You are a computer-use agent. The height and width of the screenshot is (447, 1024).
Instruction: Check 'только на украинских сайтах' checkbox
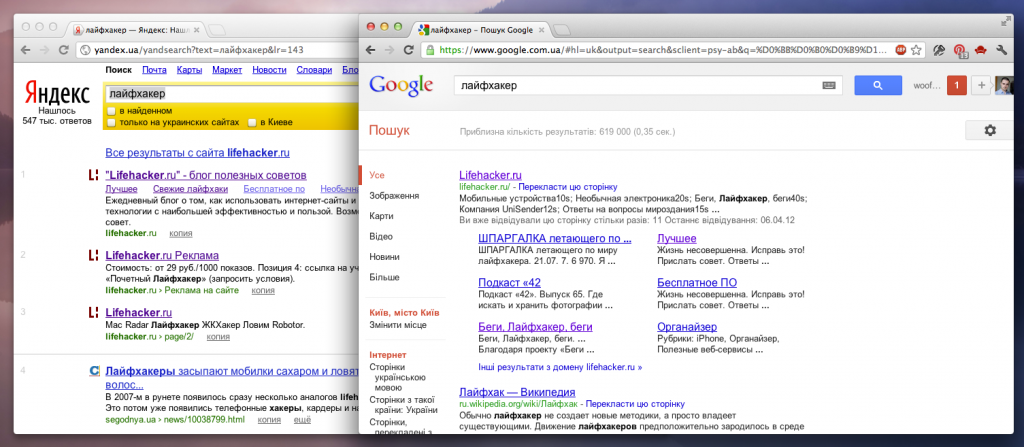coord(112,122)
